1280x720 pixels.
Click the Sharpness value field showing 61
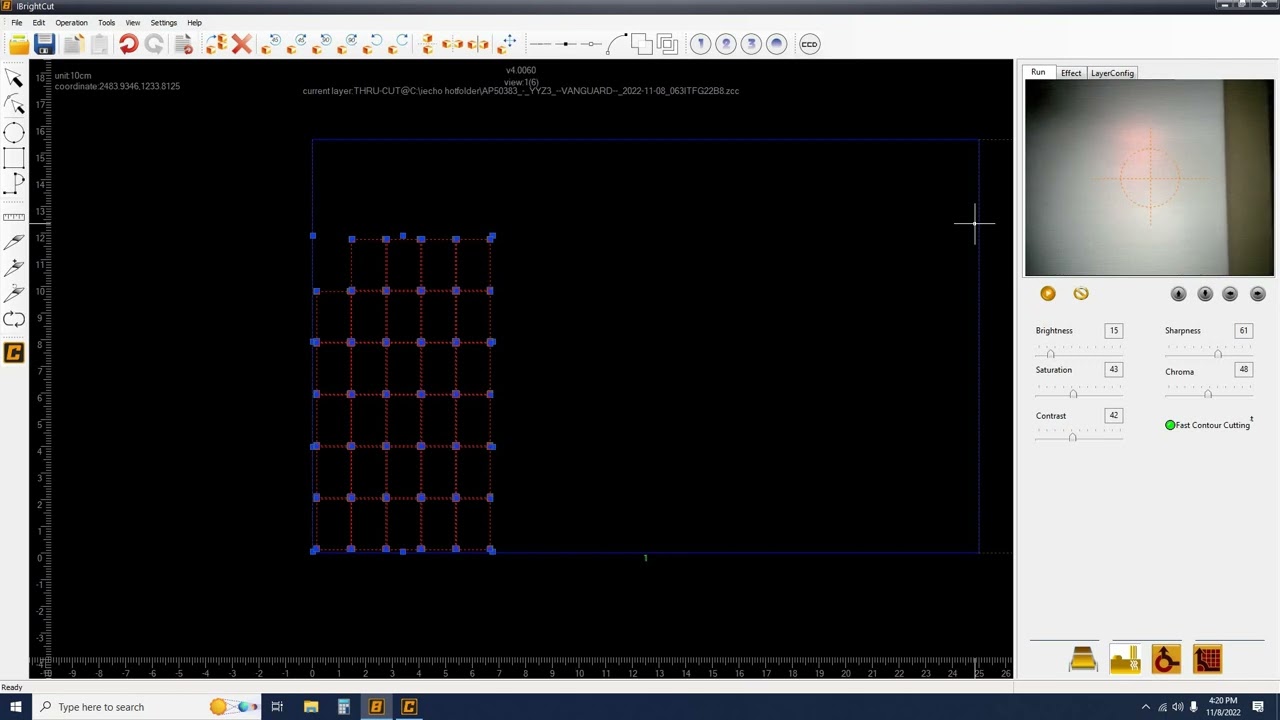[x=1243, y=331]
